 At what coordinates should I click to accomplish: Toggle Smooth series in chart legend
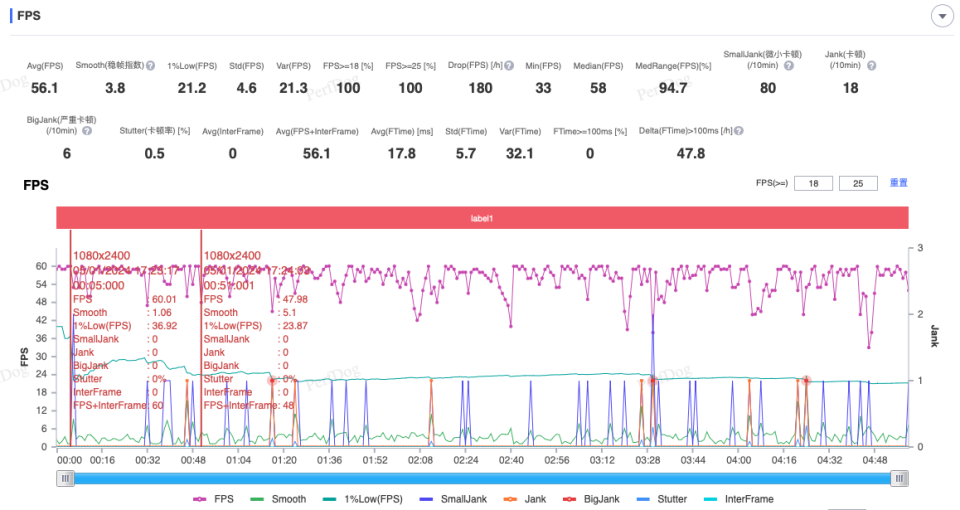point(278,499)
